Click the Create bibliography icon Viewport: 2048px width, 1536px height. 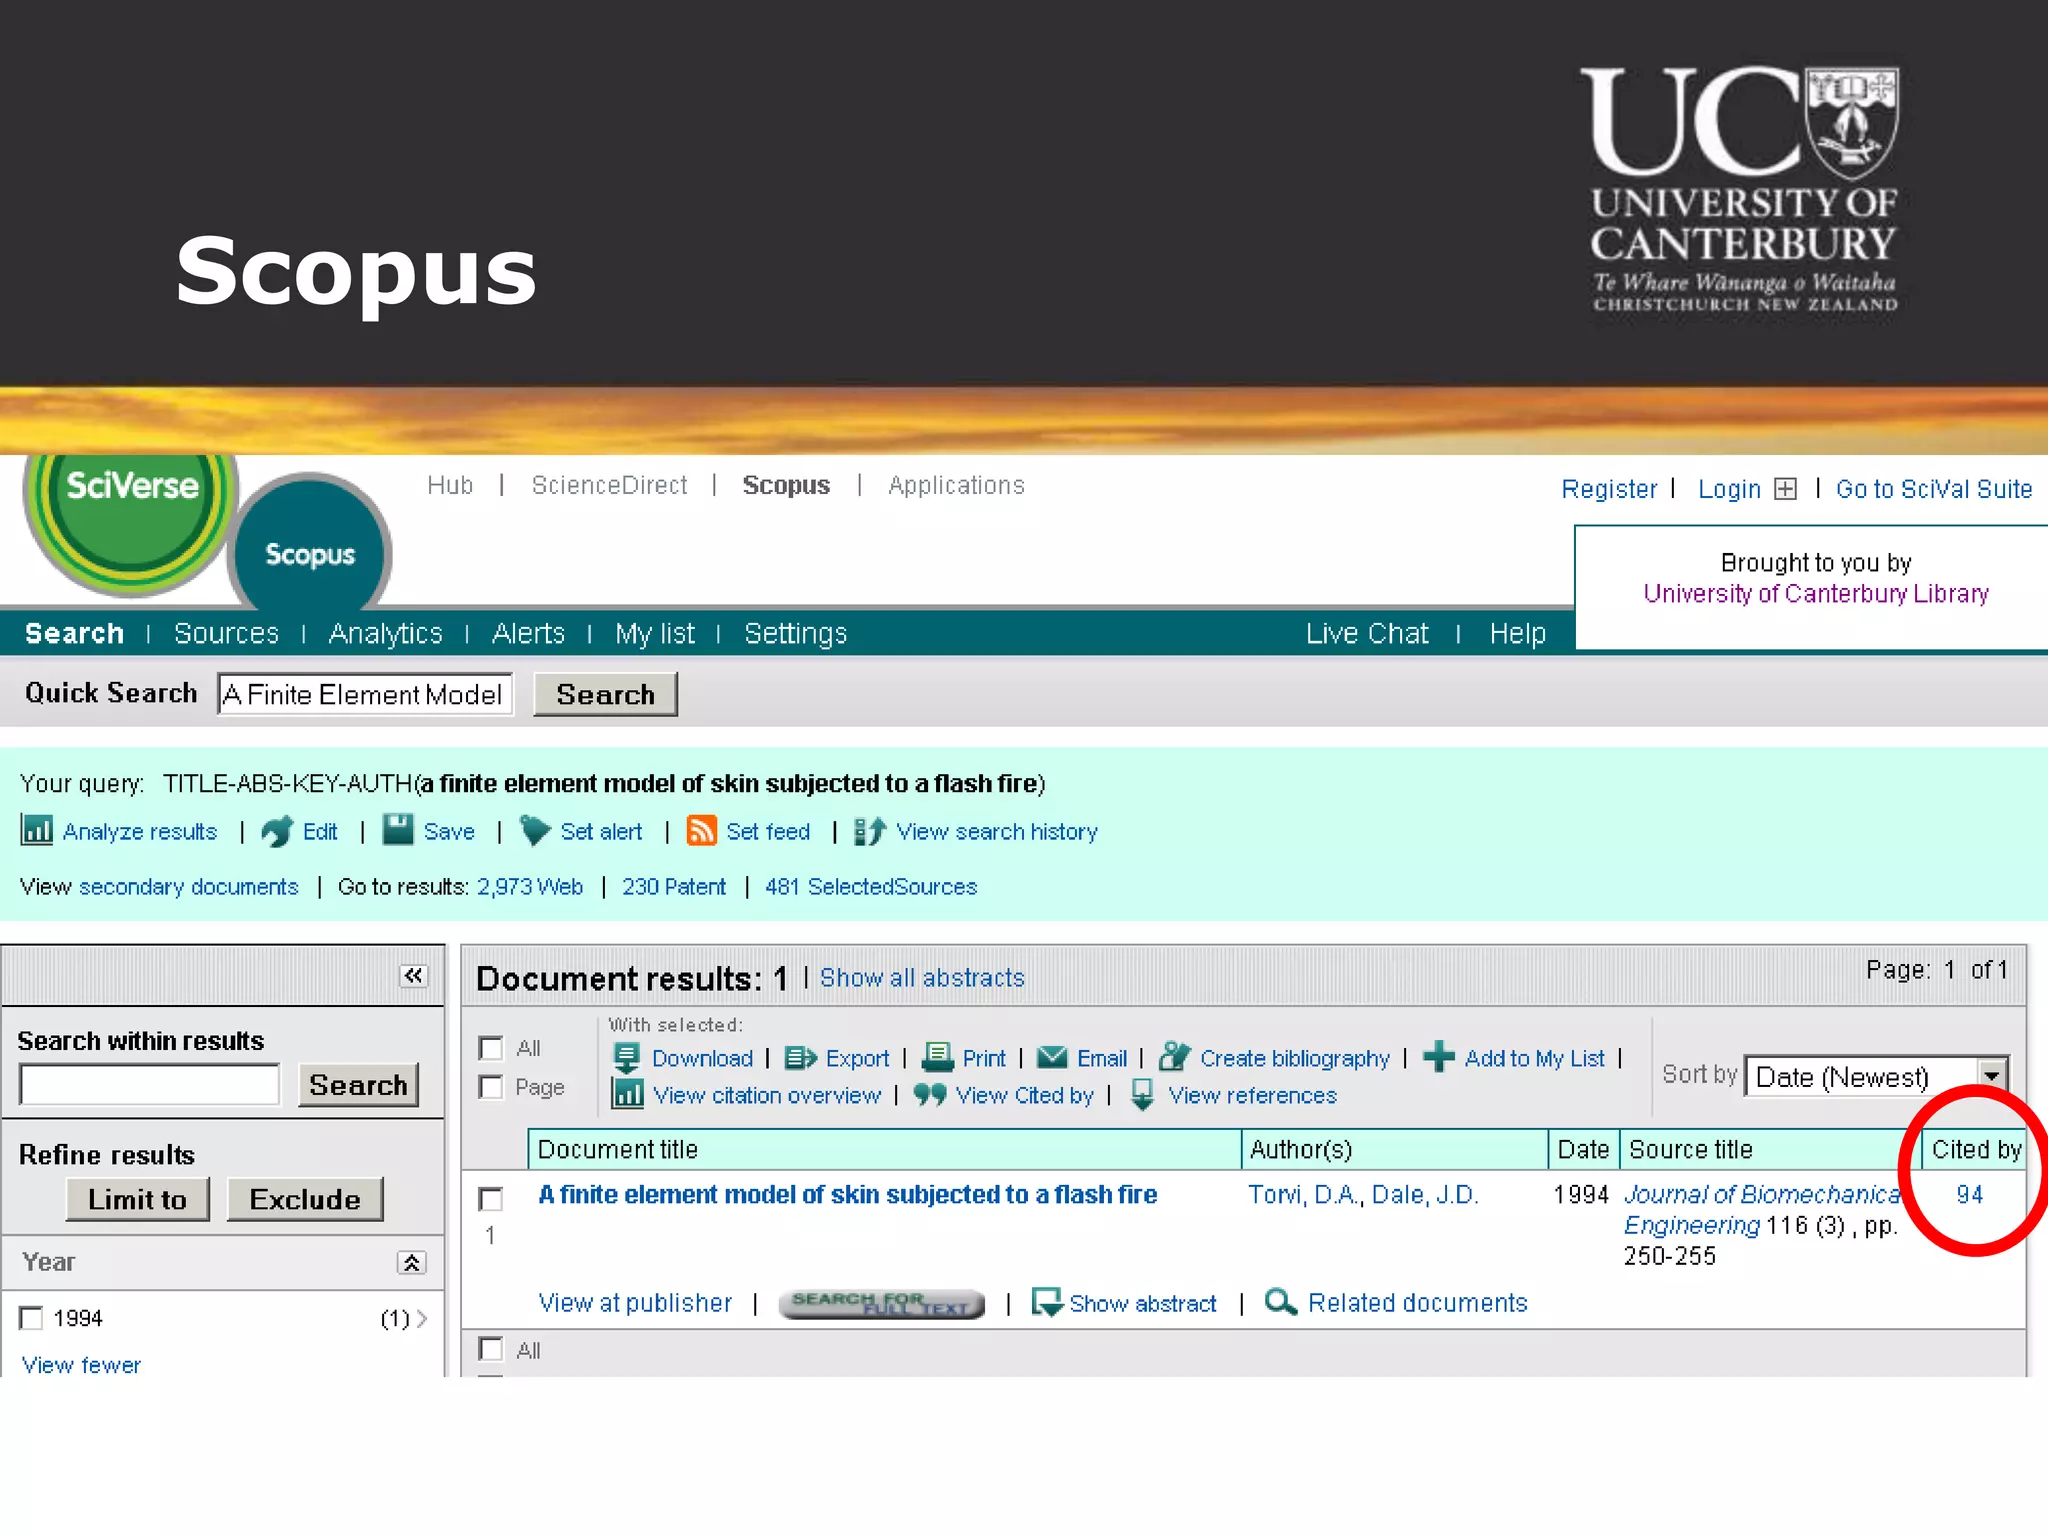click(x=1174, y=1057)
